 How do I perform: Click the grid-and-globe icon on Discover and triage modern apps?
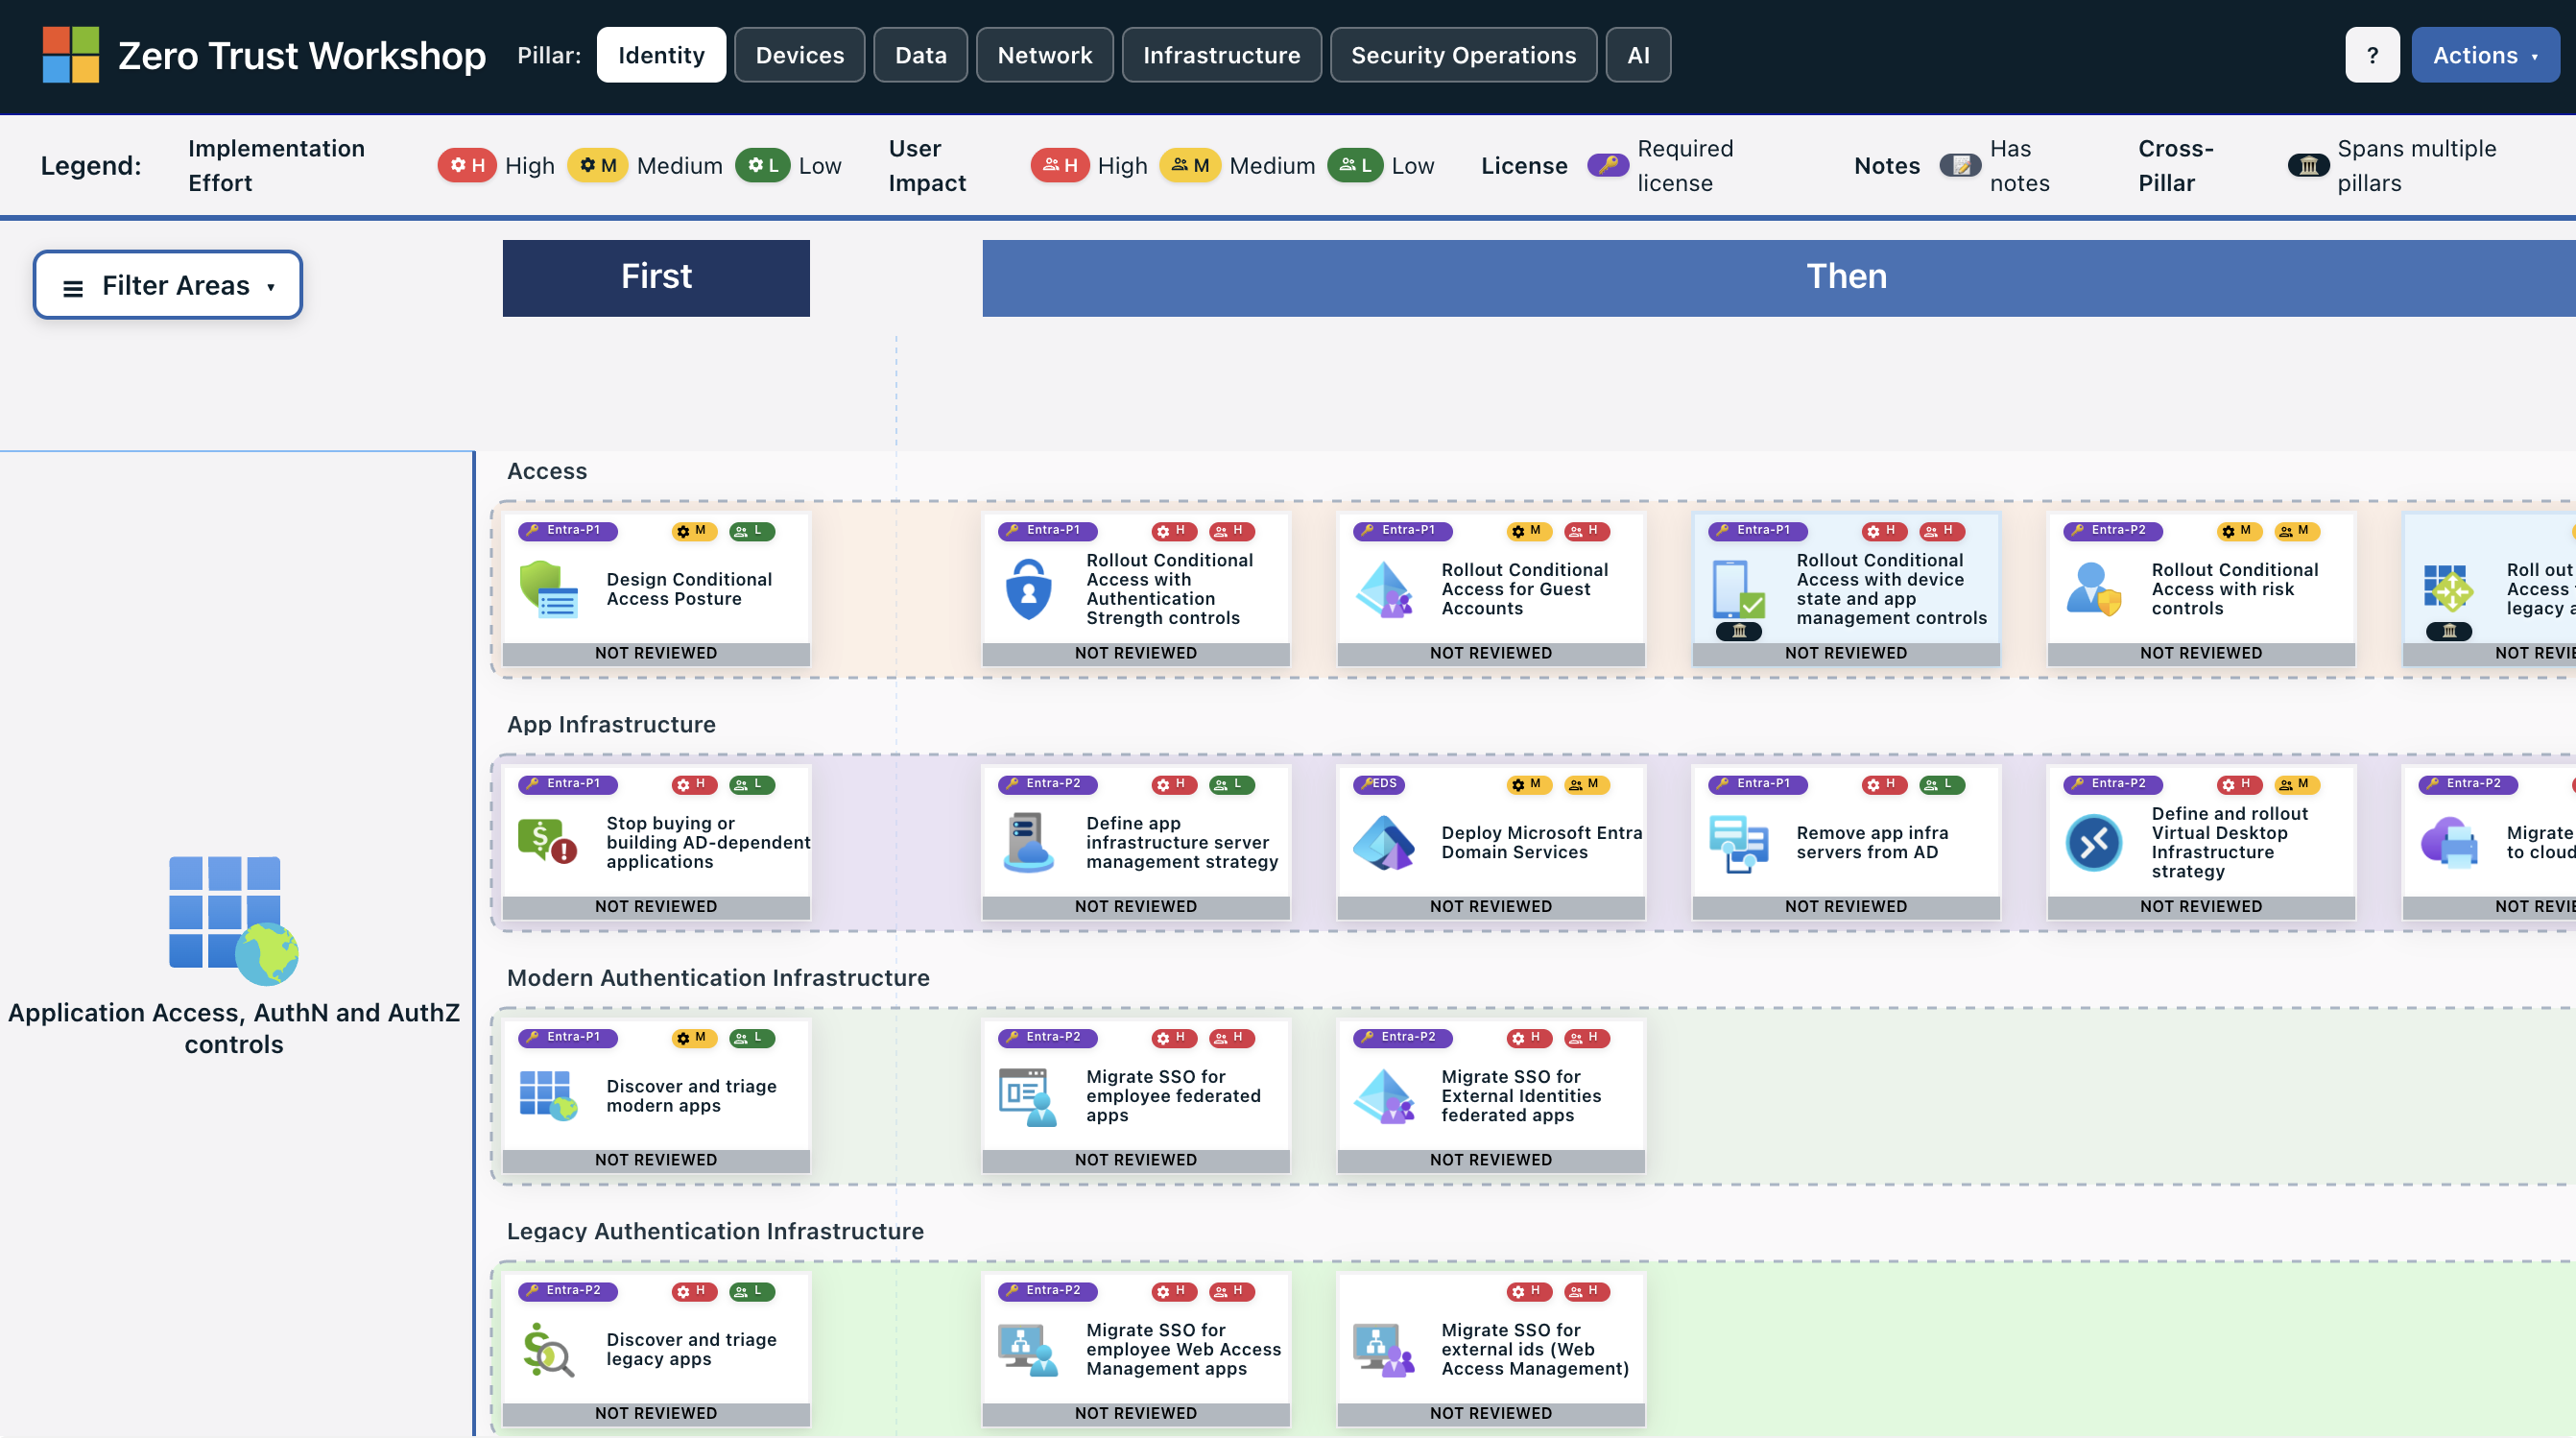(x=551, y=1096)
